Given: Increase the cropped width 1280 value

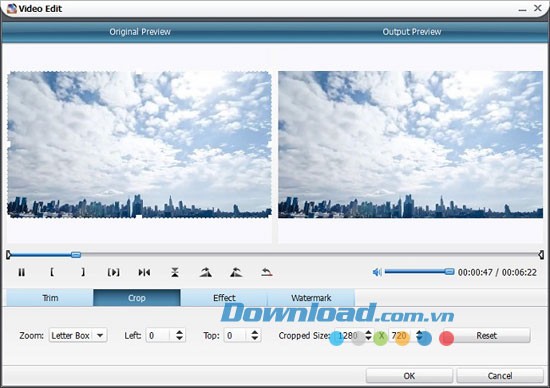Looking at the screenshot, I should [368, 332].
